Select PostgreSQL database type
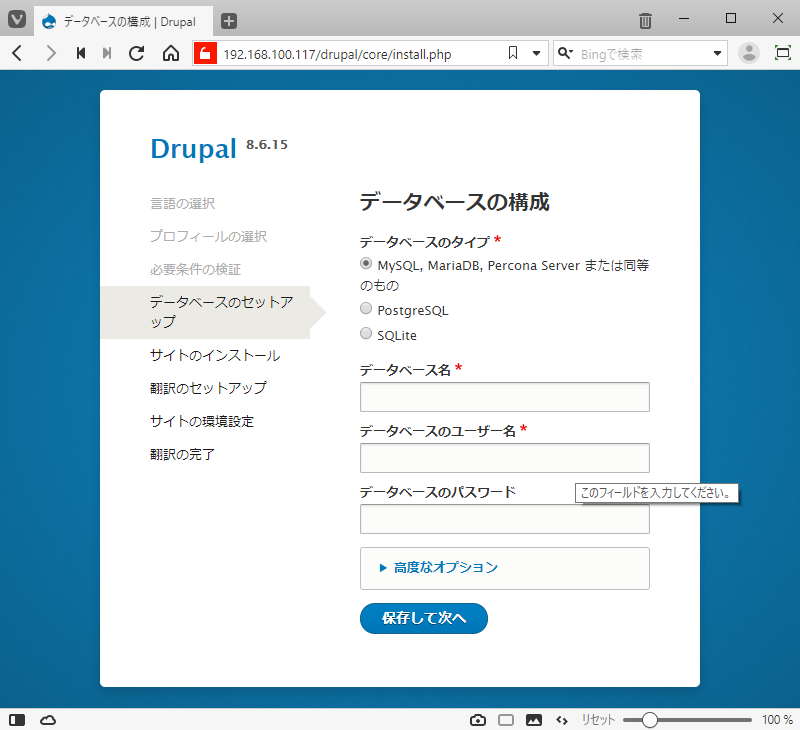The height and width of the screenshot is (730, 800). point(366,308)
